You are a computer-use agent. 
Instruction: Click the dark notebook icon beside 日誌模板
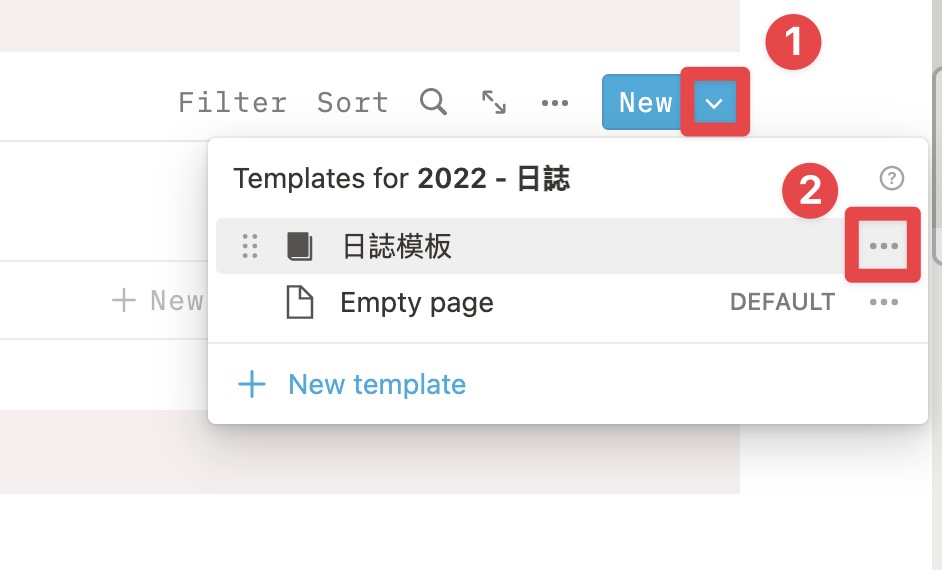coord(300,246)
